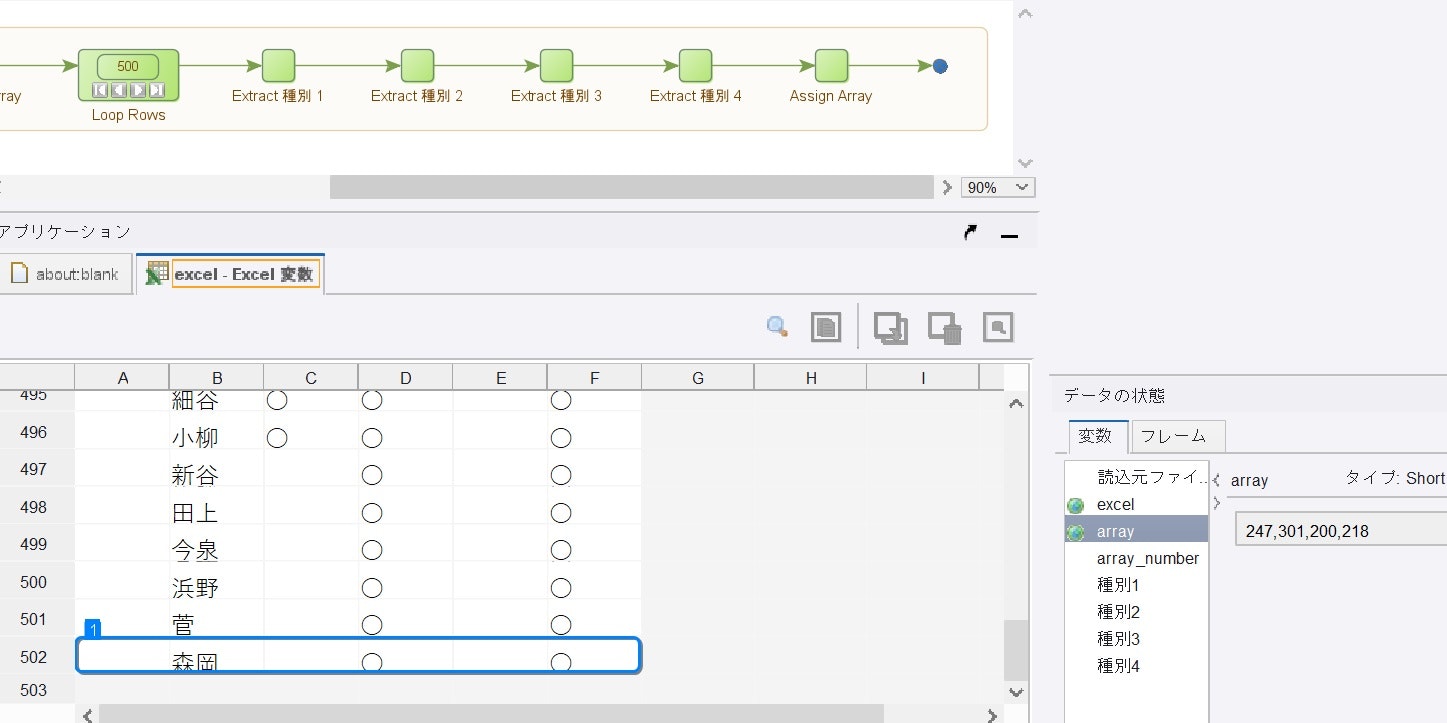Click the magnifier inspect icon in toolbar
The height and width of the screenshot is (723, 1447).
777,326
